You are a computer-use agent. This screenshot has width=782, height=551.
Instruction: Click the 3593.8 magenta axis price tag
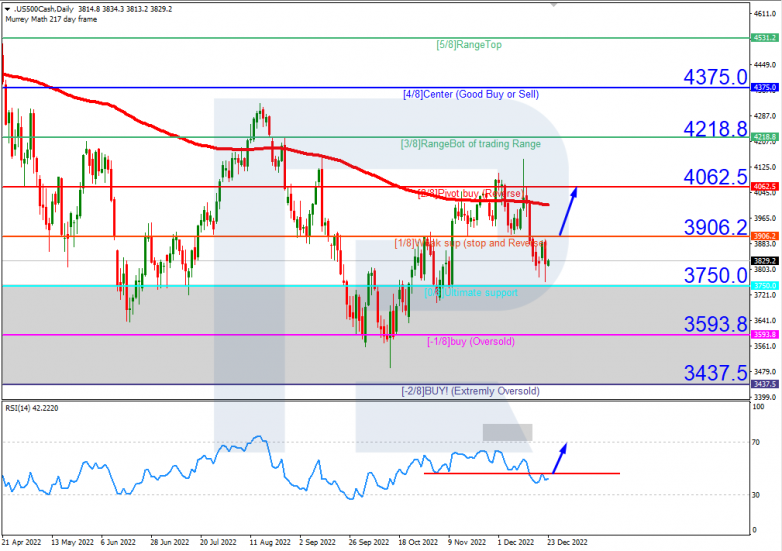(x=764, y=335)
